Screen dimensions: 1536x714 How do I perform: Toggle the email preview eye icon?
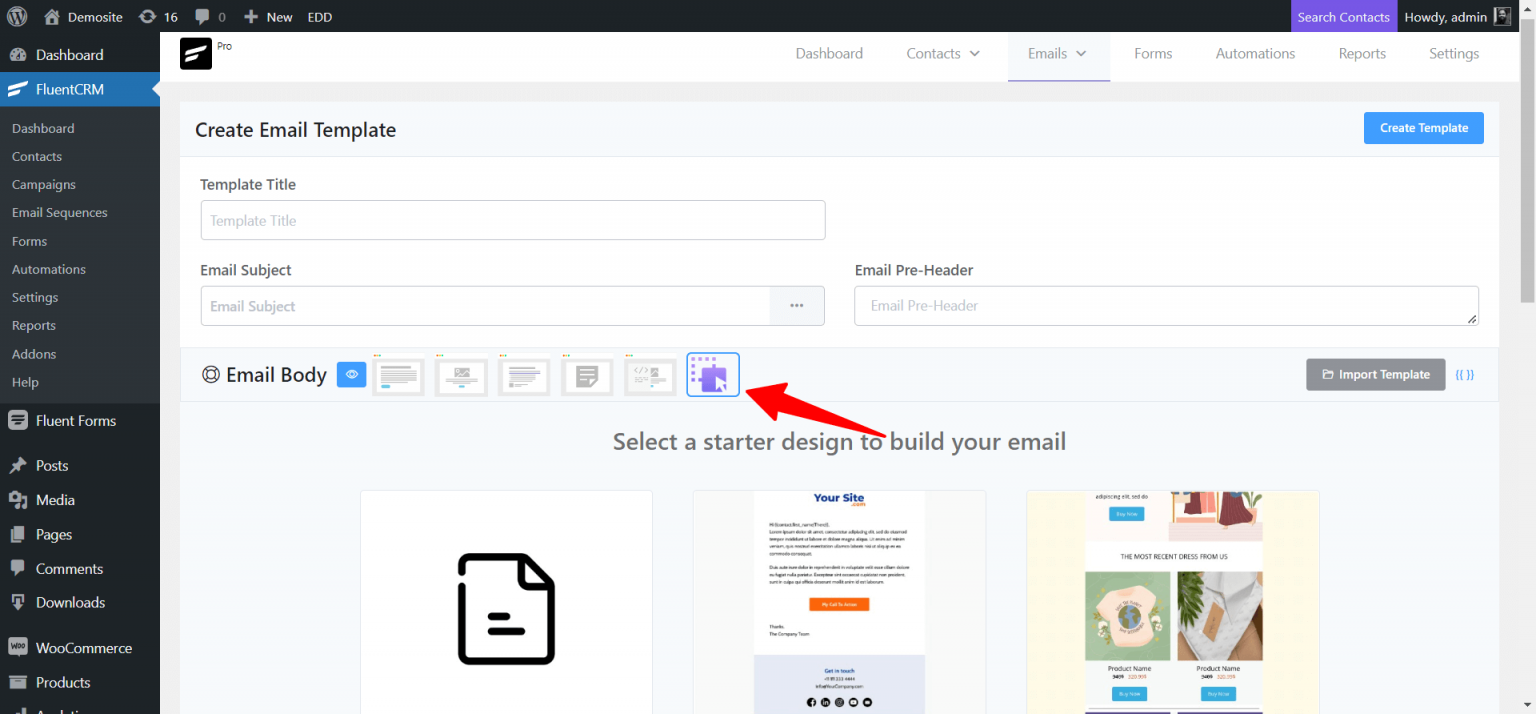click(x=352, y=374)
